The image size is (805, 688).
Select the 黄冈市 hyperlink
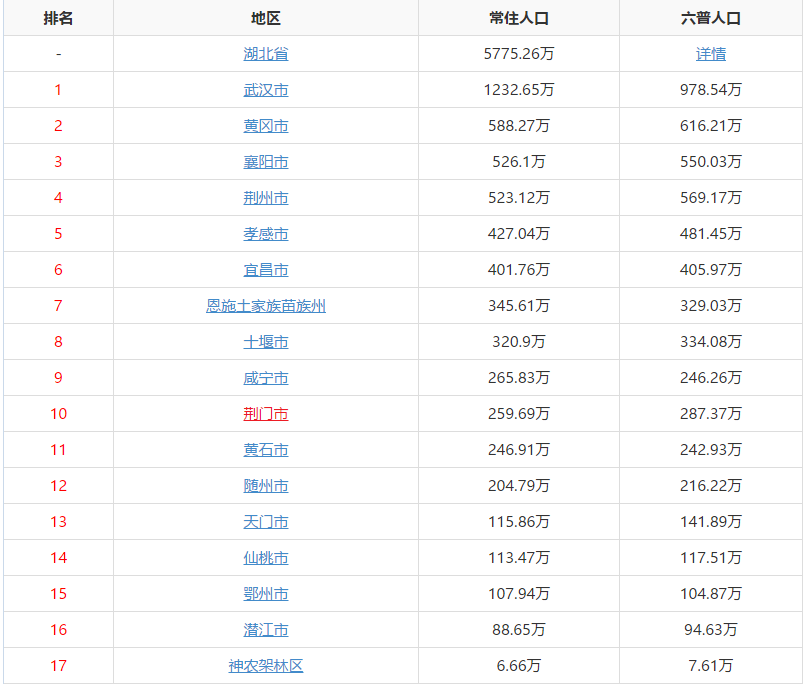click(264, 125)
